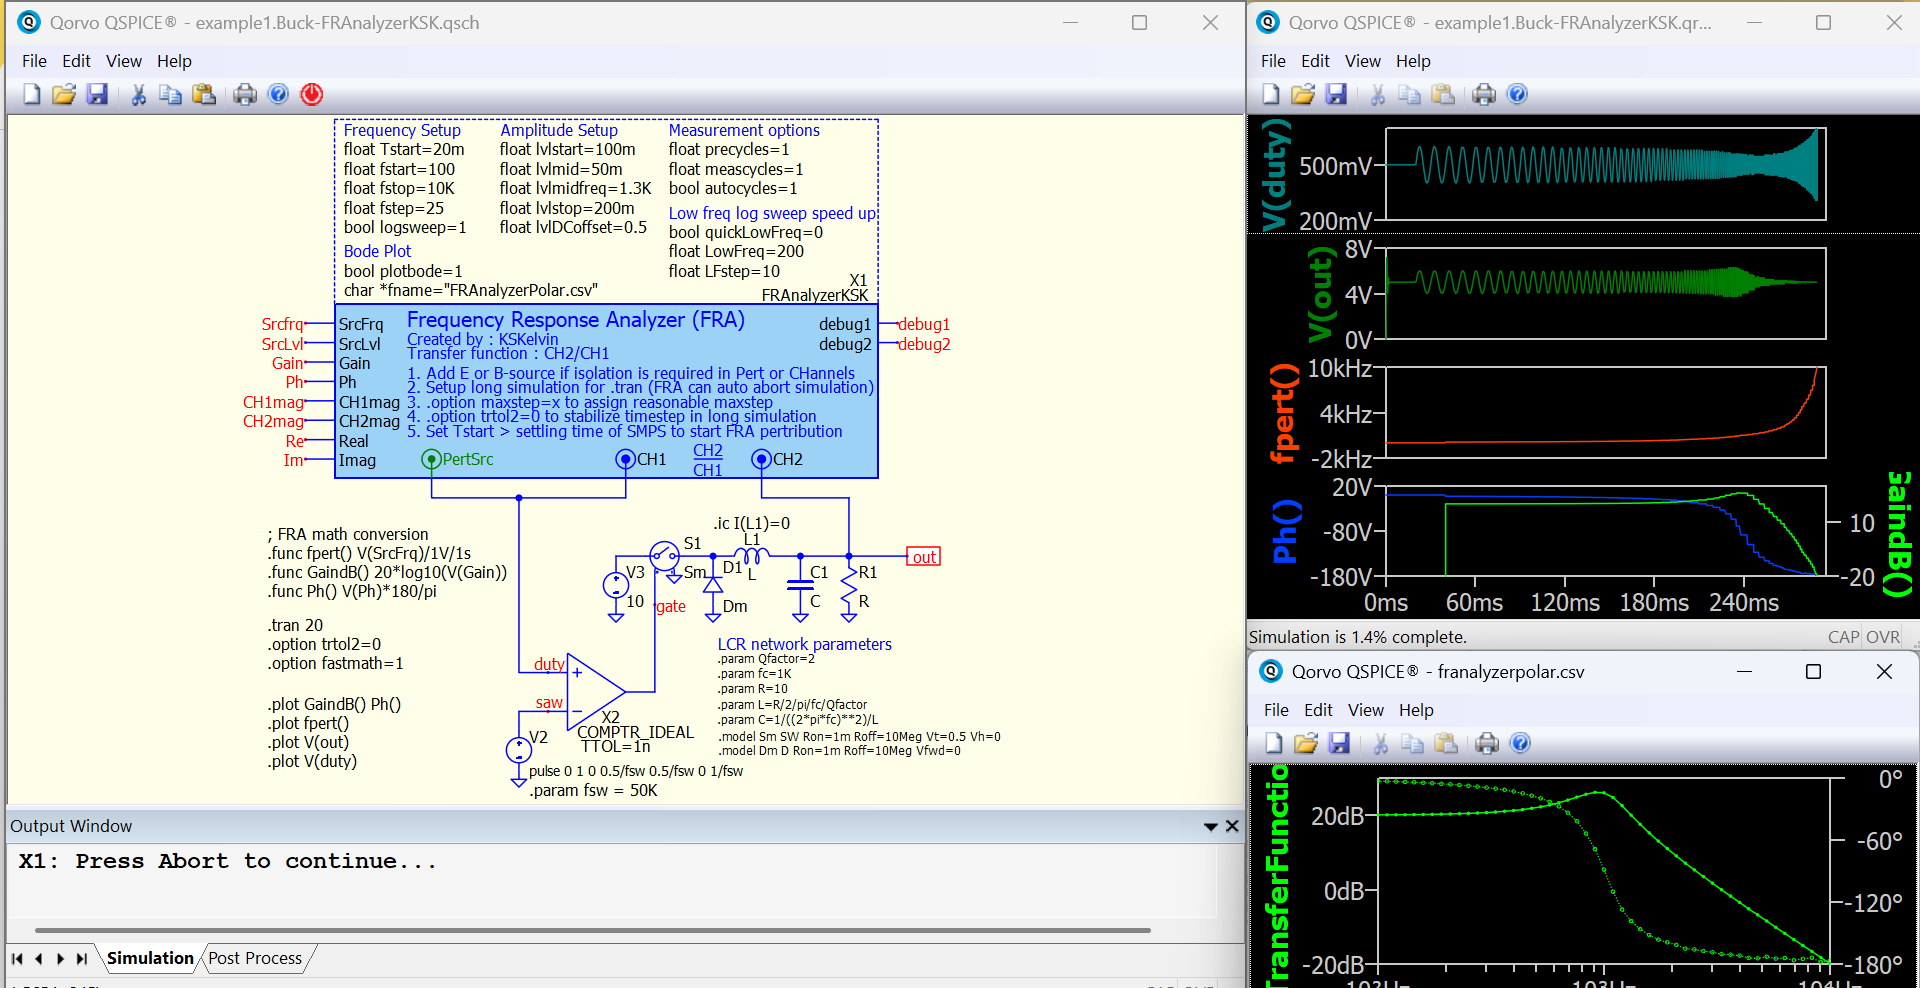
Task: Open File menu in schematic window
Action: (x=35, y=61)
